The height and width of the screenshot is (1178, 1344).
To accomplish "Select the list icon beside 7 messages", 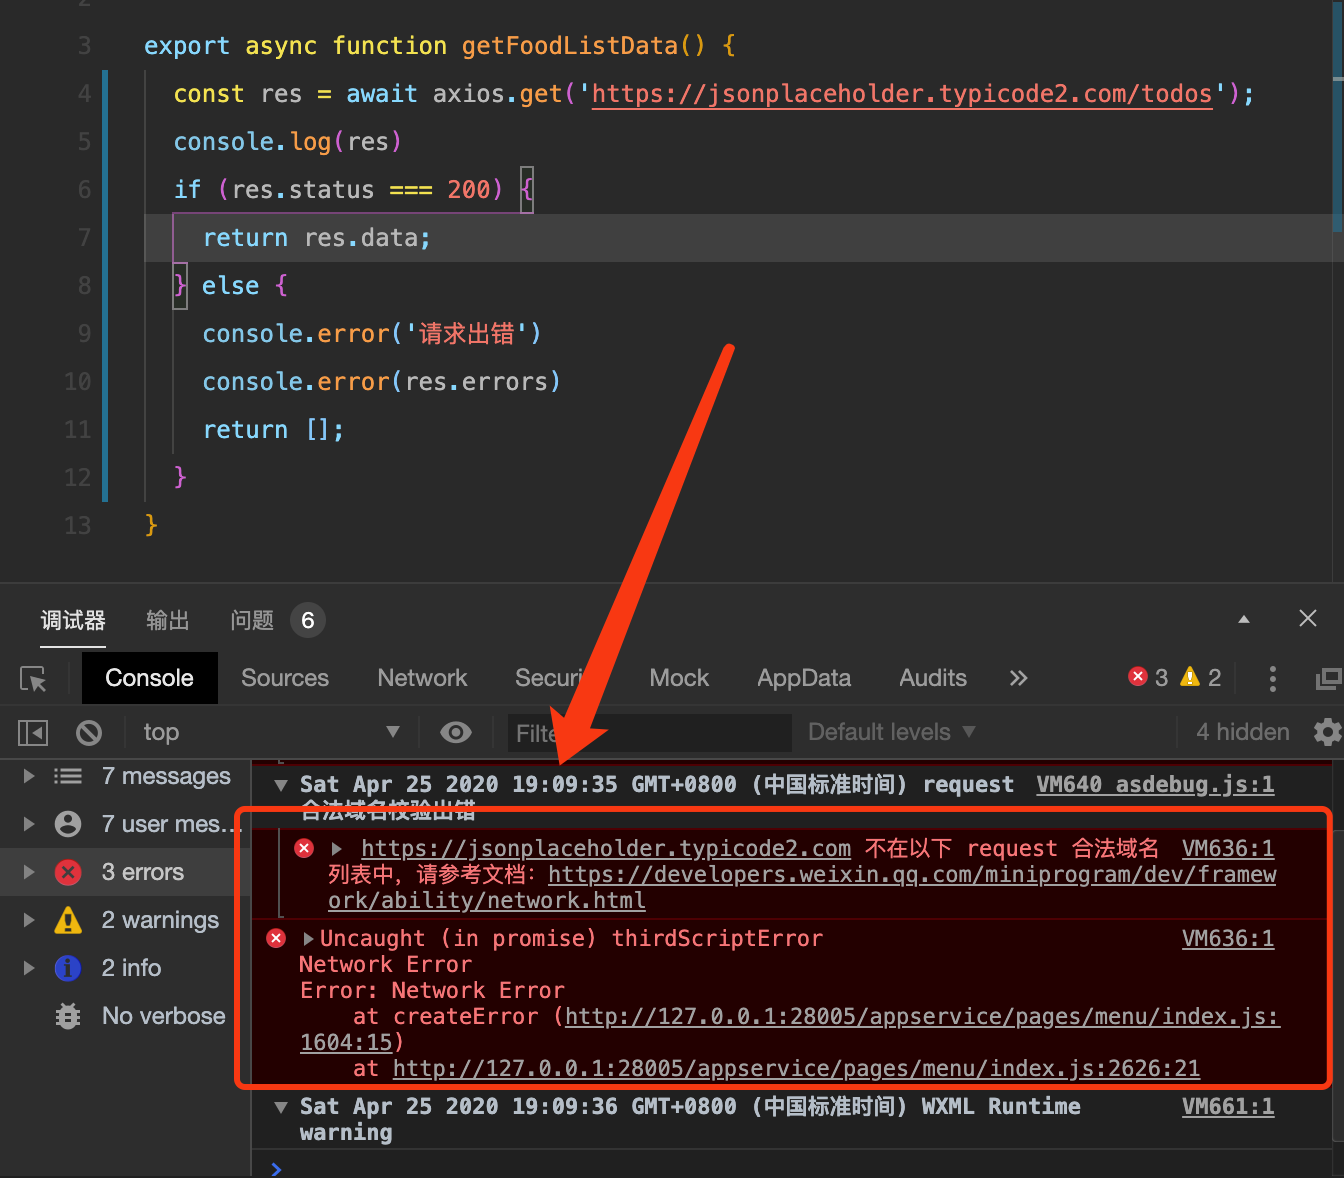I will pos(68,776).
